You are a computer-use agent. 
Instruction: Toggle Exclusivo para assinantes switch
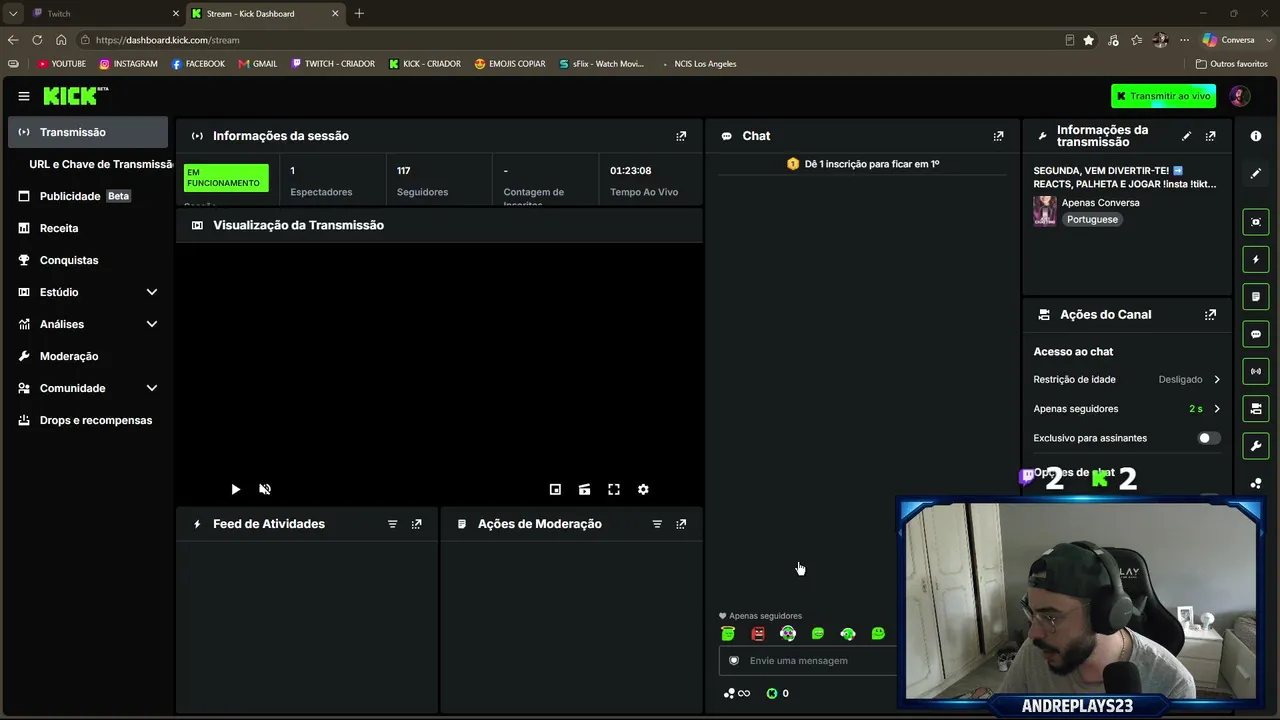click(1209, 438)
